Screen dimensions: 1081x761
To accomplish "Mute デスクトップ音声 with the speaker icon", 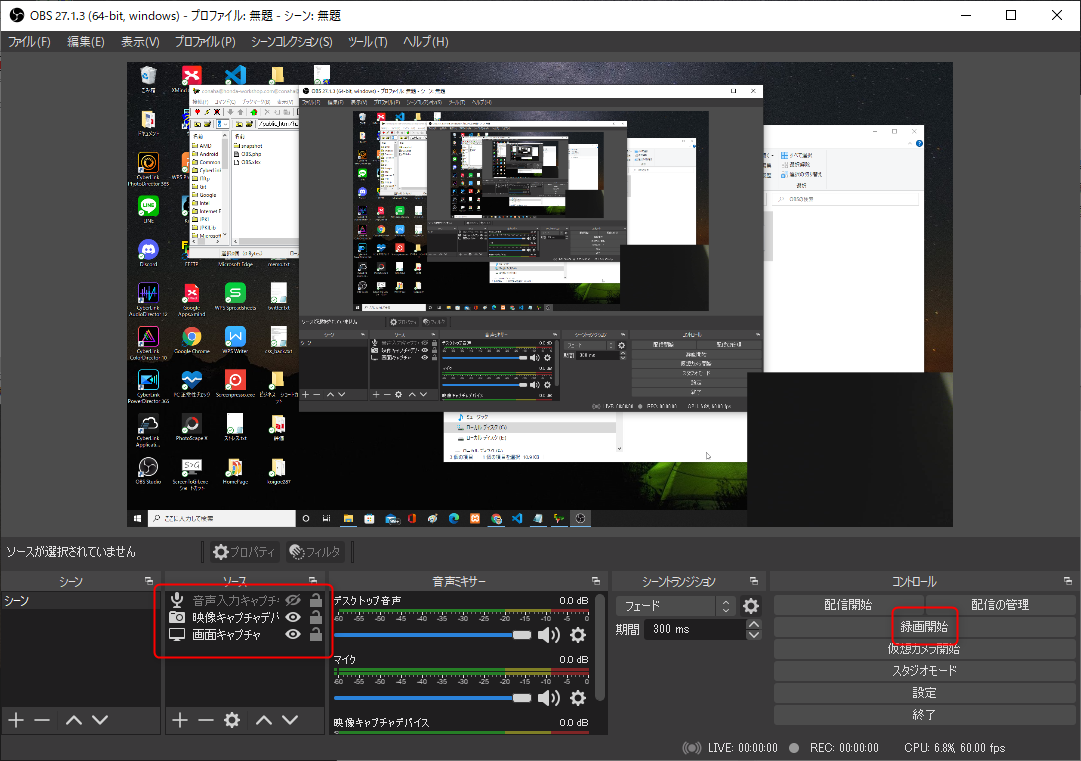I will [x=549, y=635].
